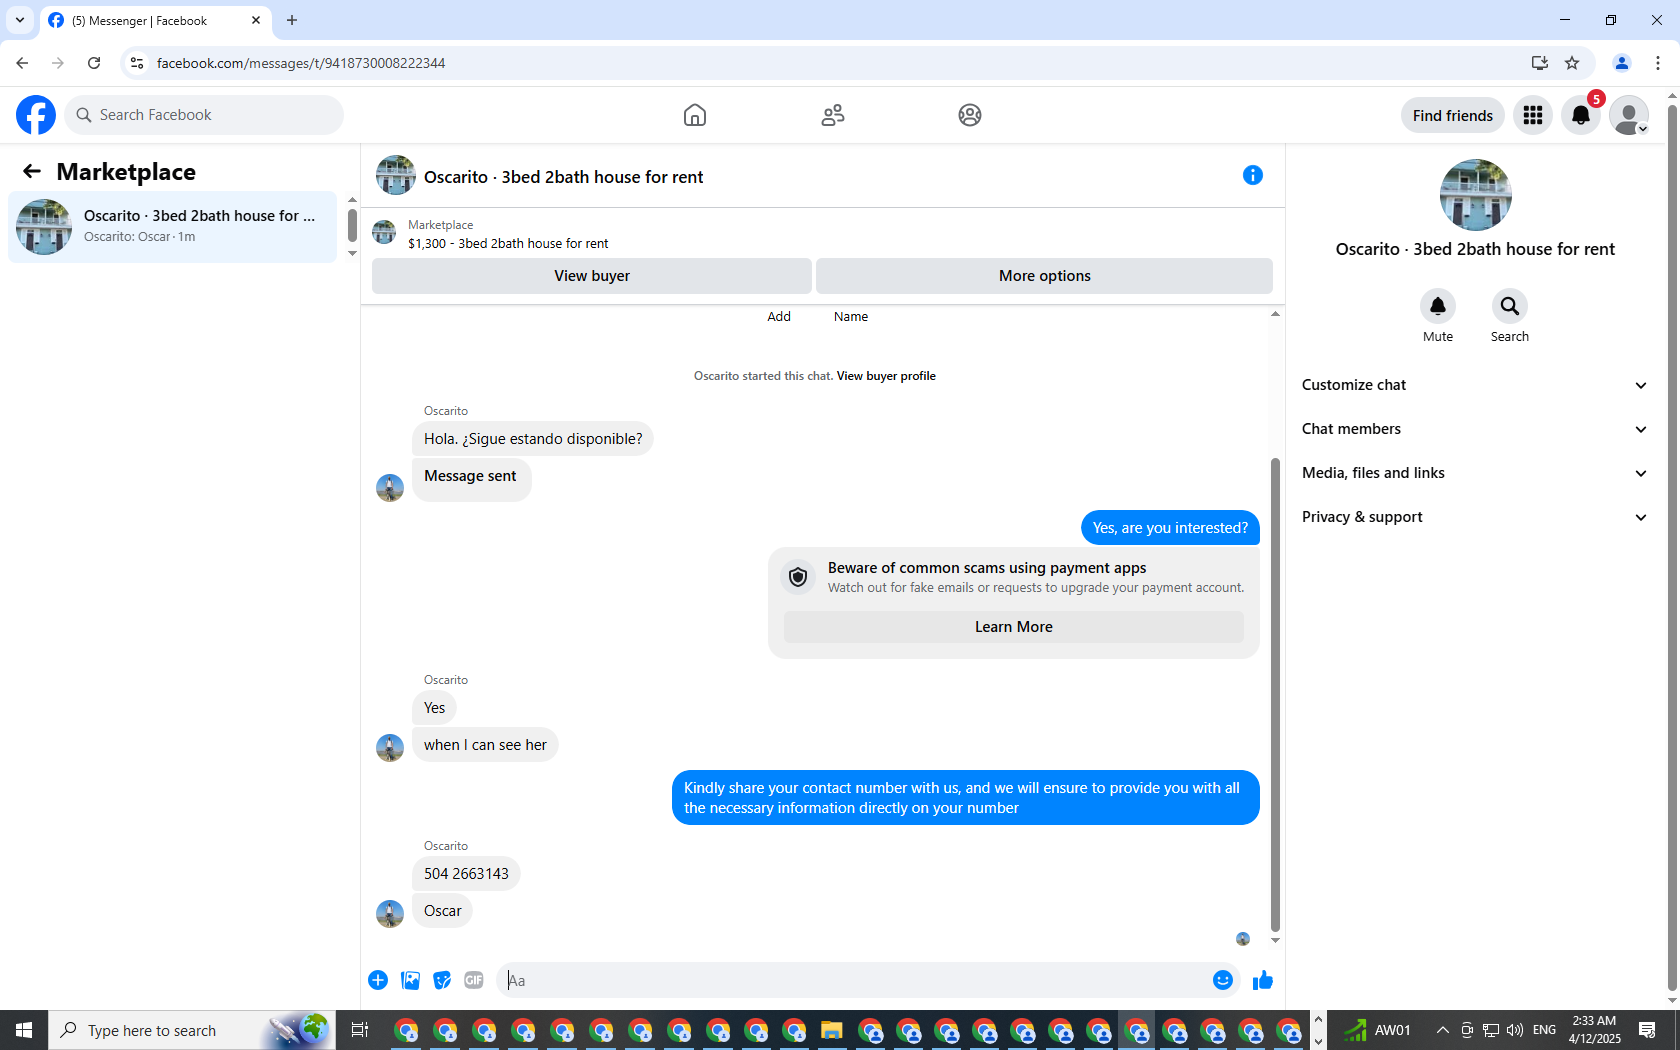
Task: Open Task View on the taskbar
Action: tap(360, 1030)
